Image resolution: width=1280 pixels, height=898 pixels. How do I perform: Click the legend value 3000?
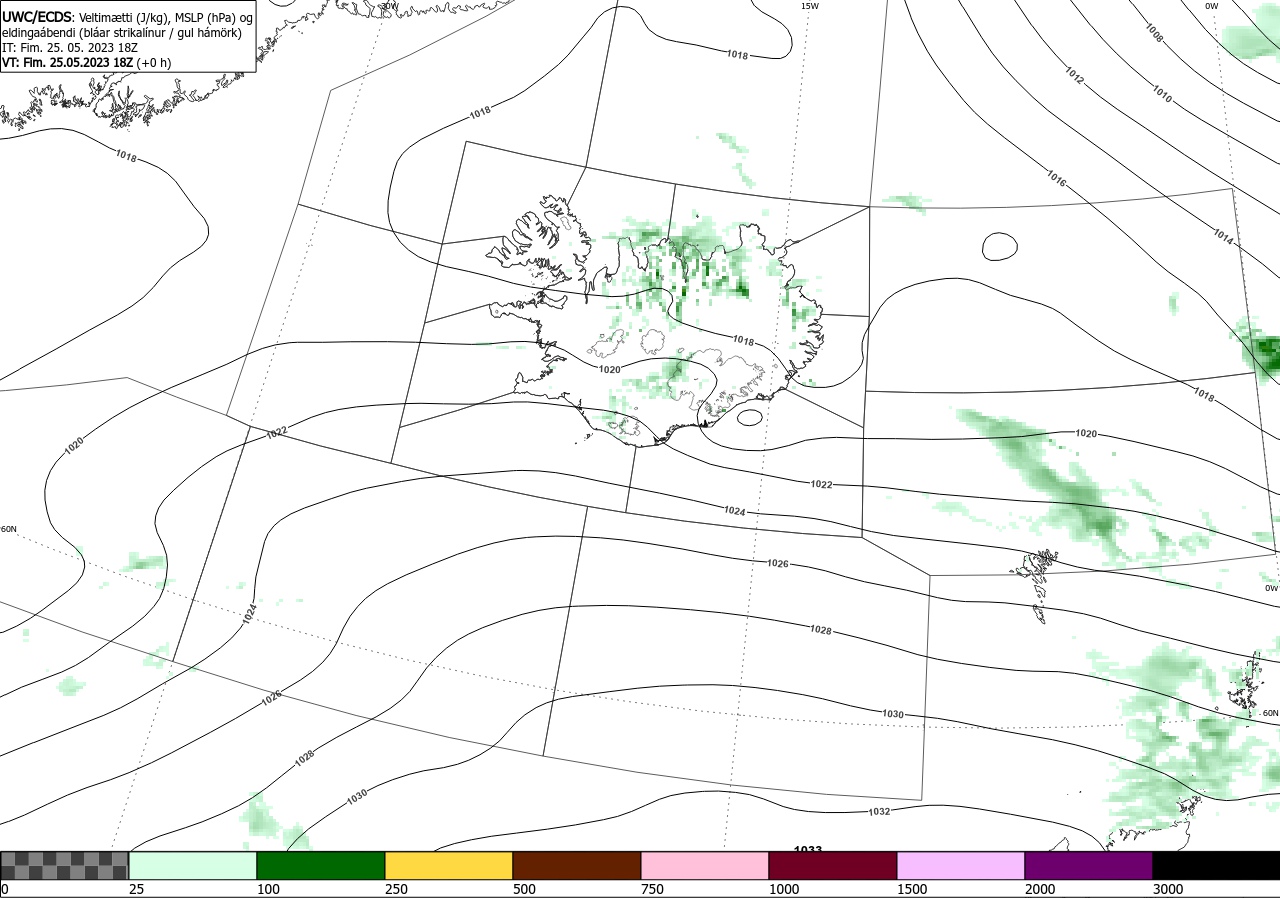click(1168, 889)
